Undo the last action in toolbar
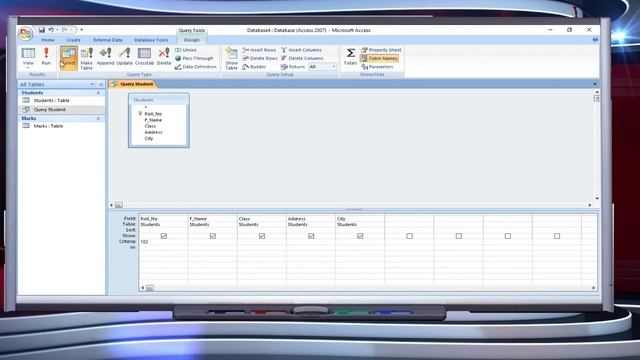 [51, 30]
